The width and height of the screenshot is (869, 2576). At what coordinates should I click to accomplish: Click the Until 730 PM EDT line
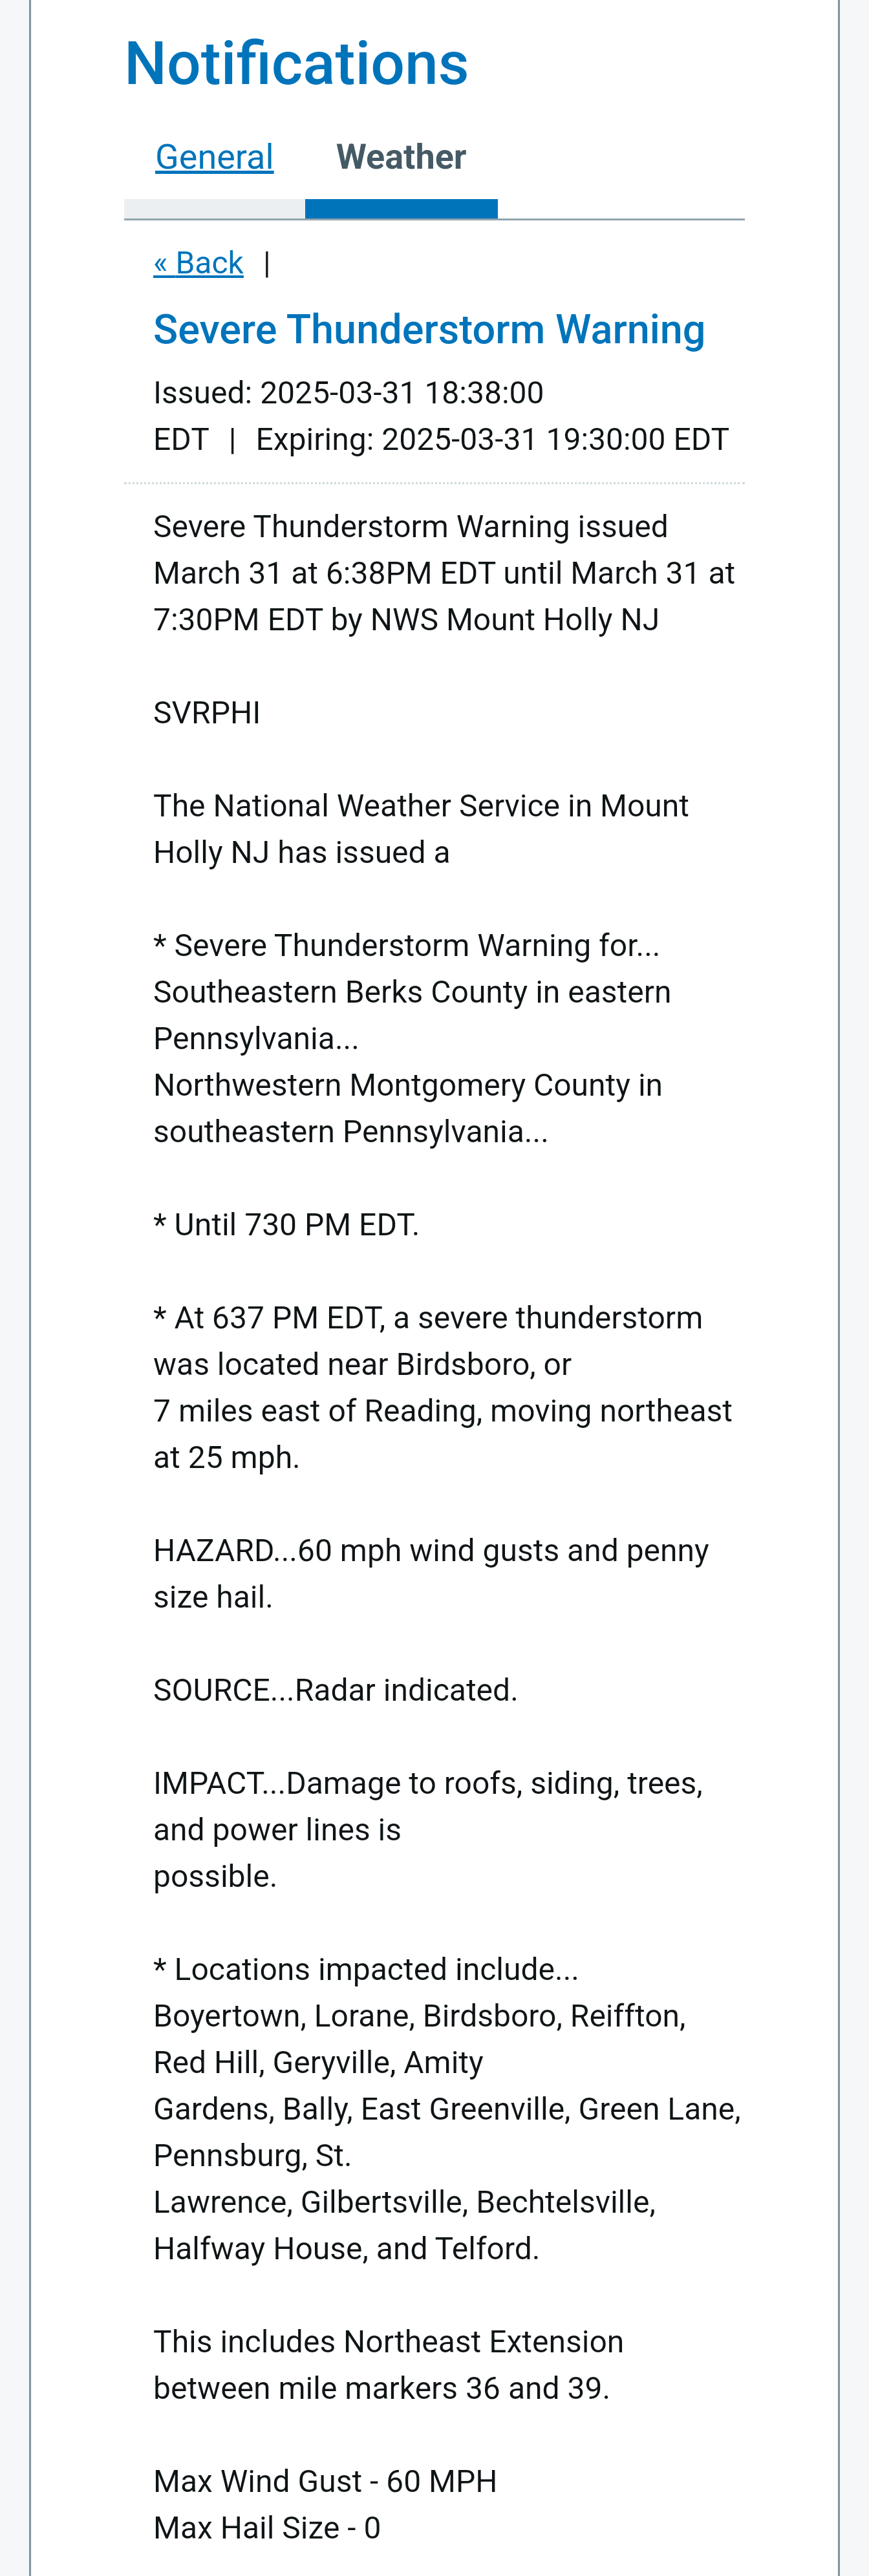click(286, 1225)
